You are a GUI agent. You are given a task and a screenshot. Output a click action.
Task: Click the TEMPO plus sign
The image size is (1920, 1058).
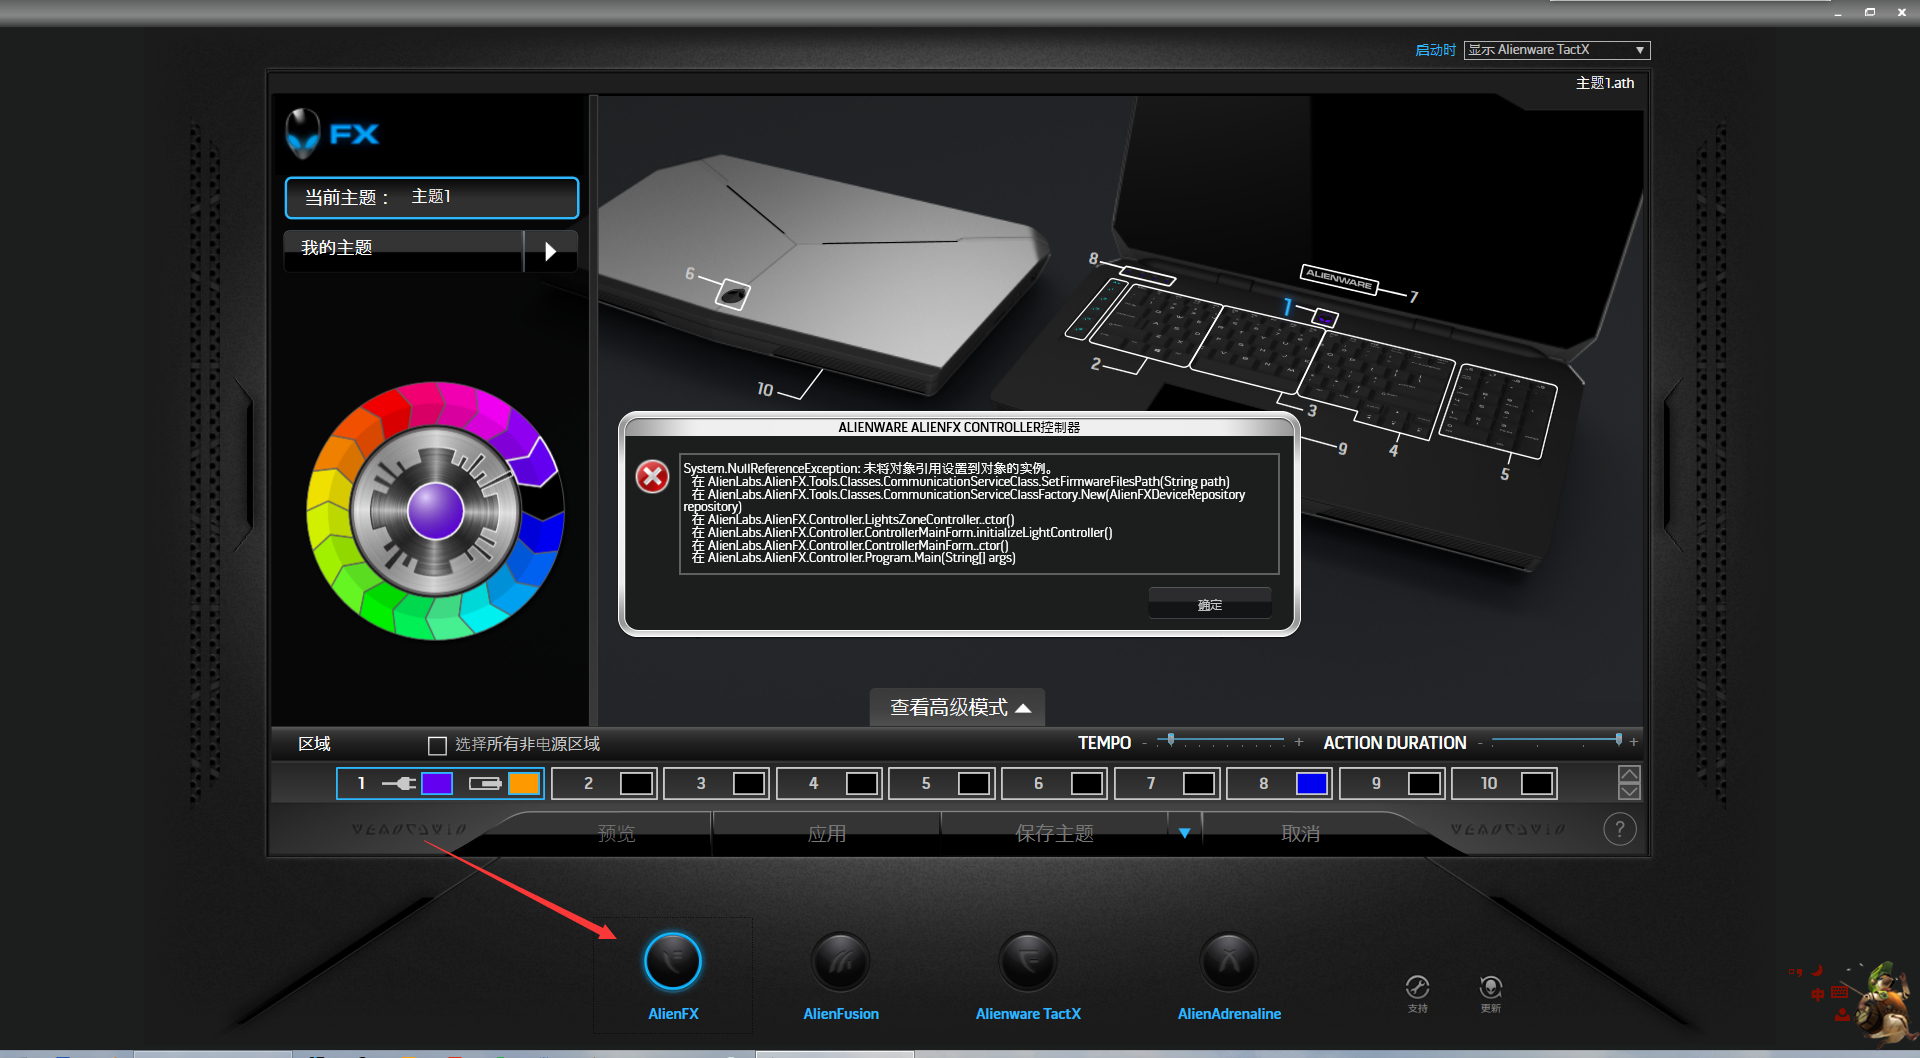coord(1299,742)
